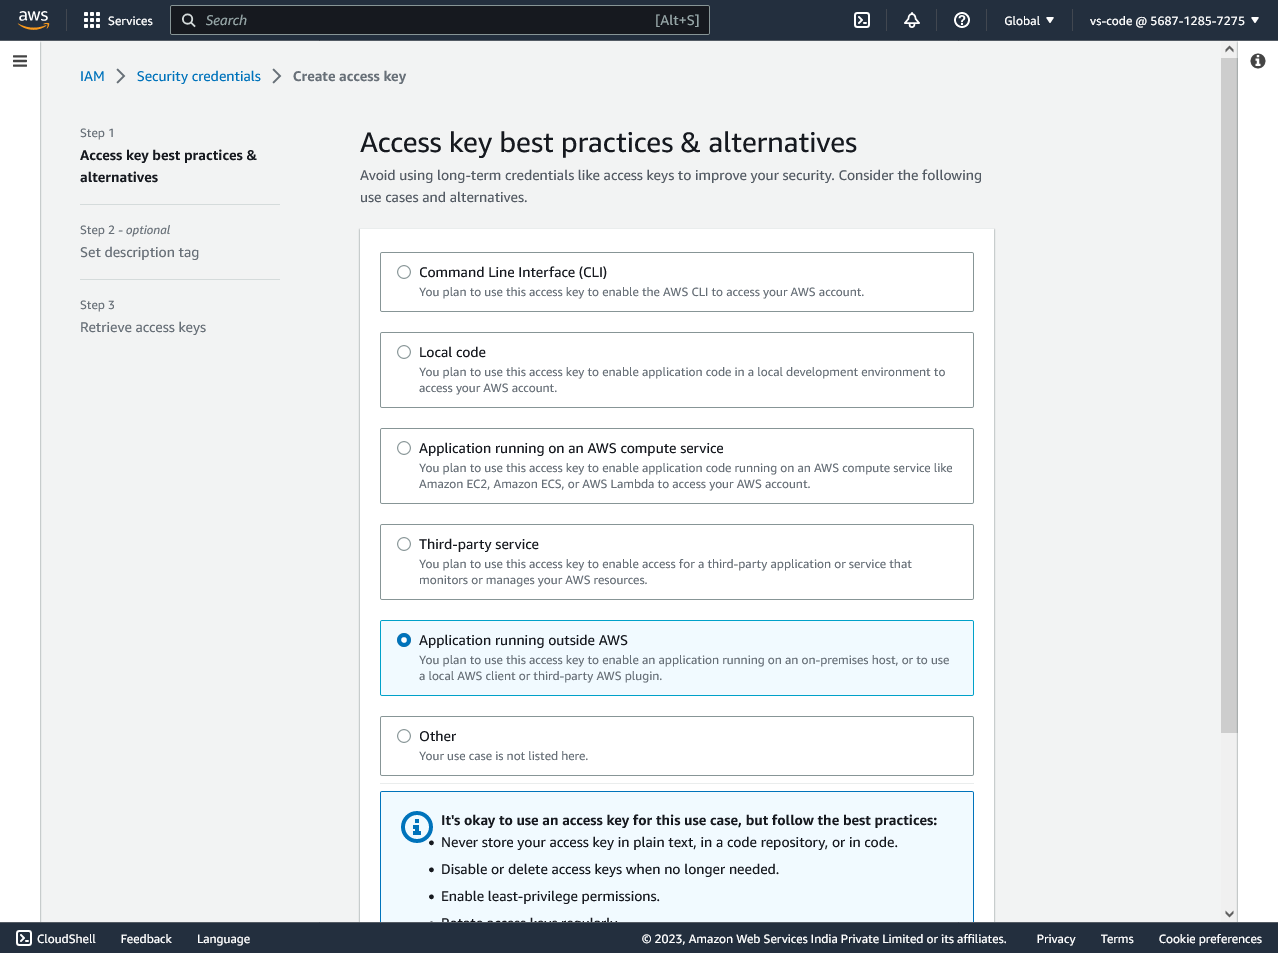The image size is (1278, 953).
Task: Launch CloudShell from the top bar icon
Action: point(862,20)
